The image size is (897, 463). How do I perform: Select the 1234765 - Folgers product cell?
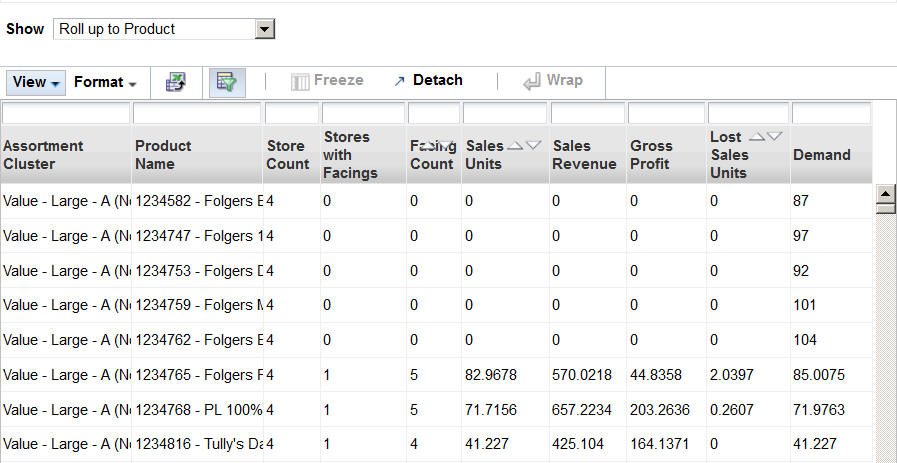pos(197,375)
